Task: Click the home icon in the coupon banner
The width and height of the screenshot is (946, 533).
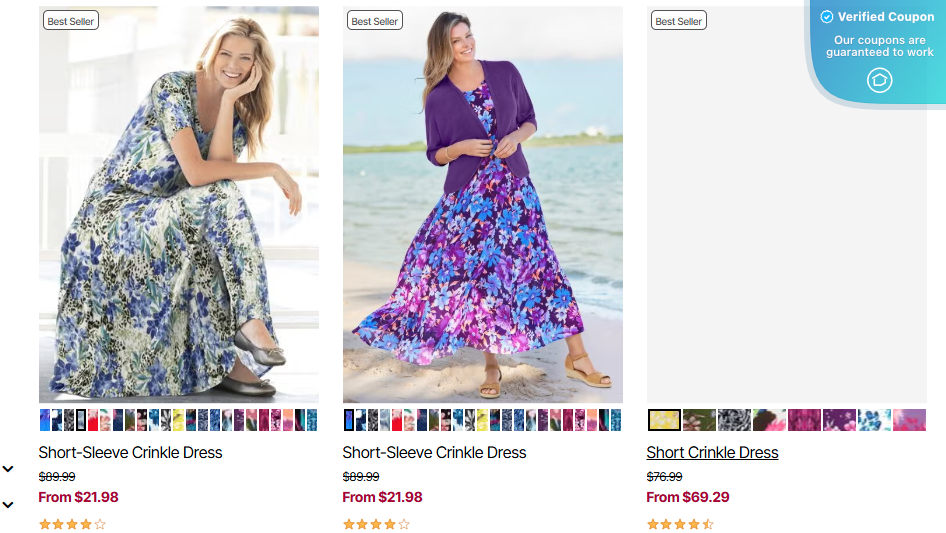Action: (879, 80)
